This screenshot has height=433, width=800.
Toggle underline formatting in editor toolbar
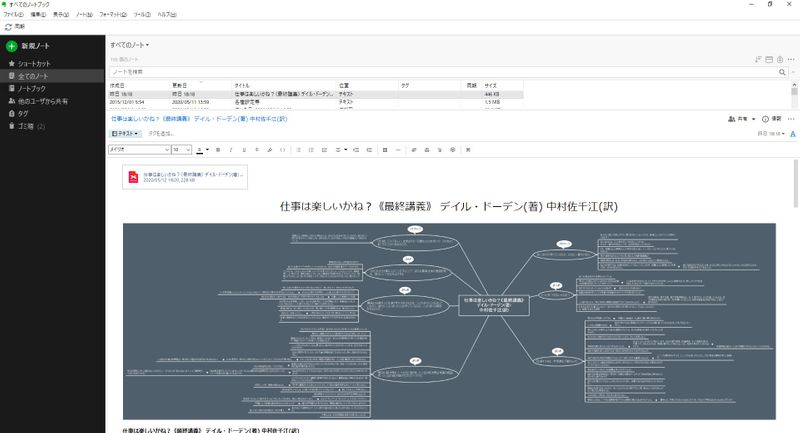pyautogui.click(x=243, y=149)
